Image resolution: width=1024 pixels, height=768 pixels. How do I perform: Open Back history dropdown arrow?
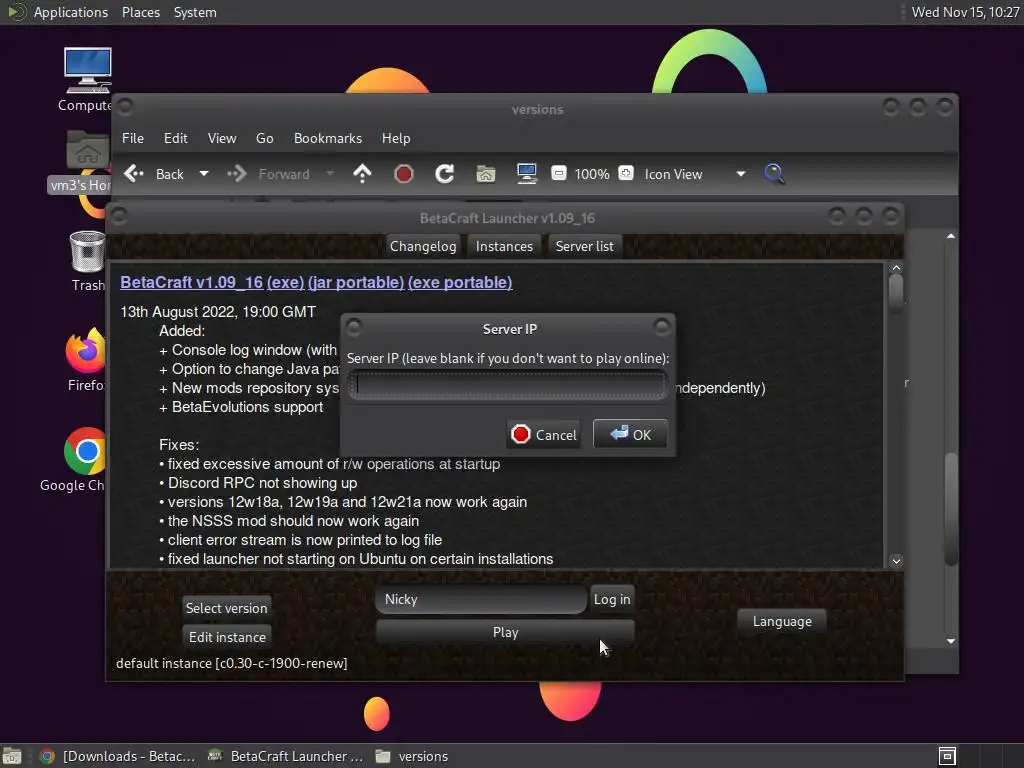[x=204, y=174]
